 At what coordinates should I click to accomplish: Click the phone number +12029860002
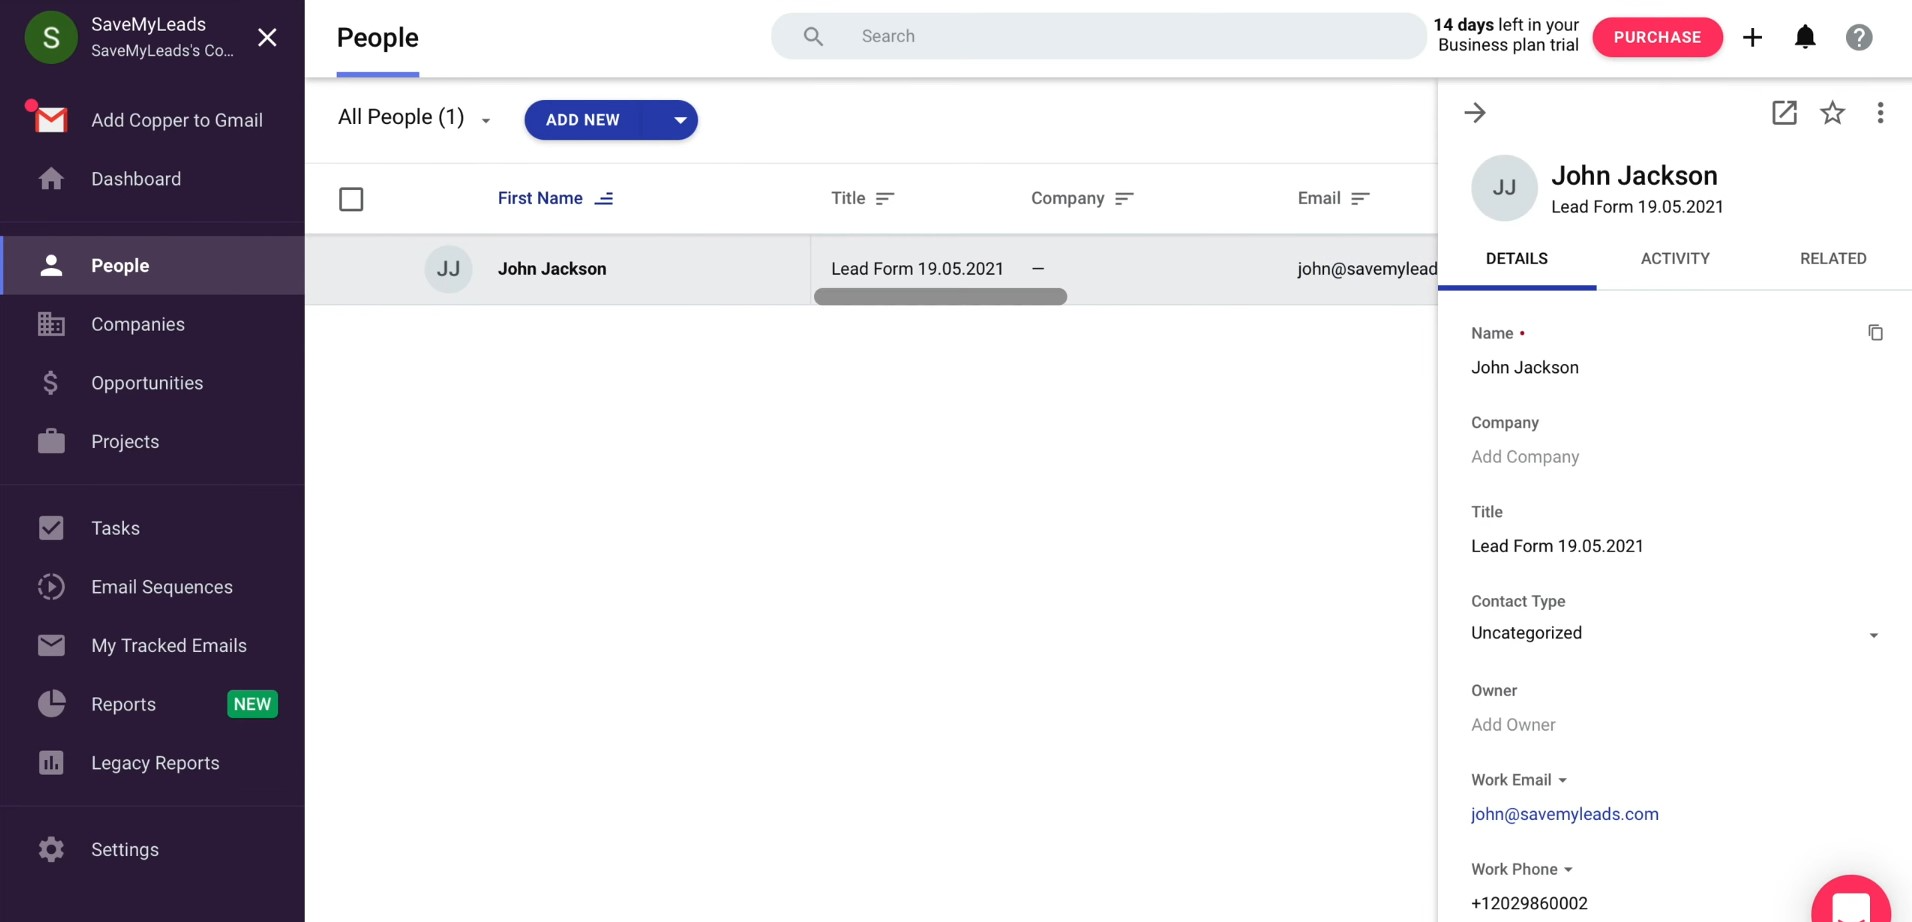tap(1529, 903)
